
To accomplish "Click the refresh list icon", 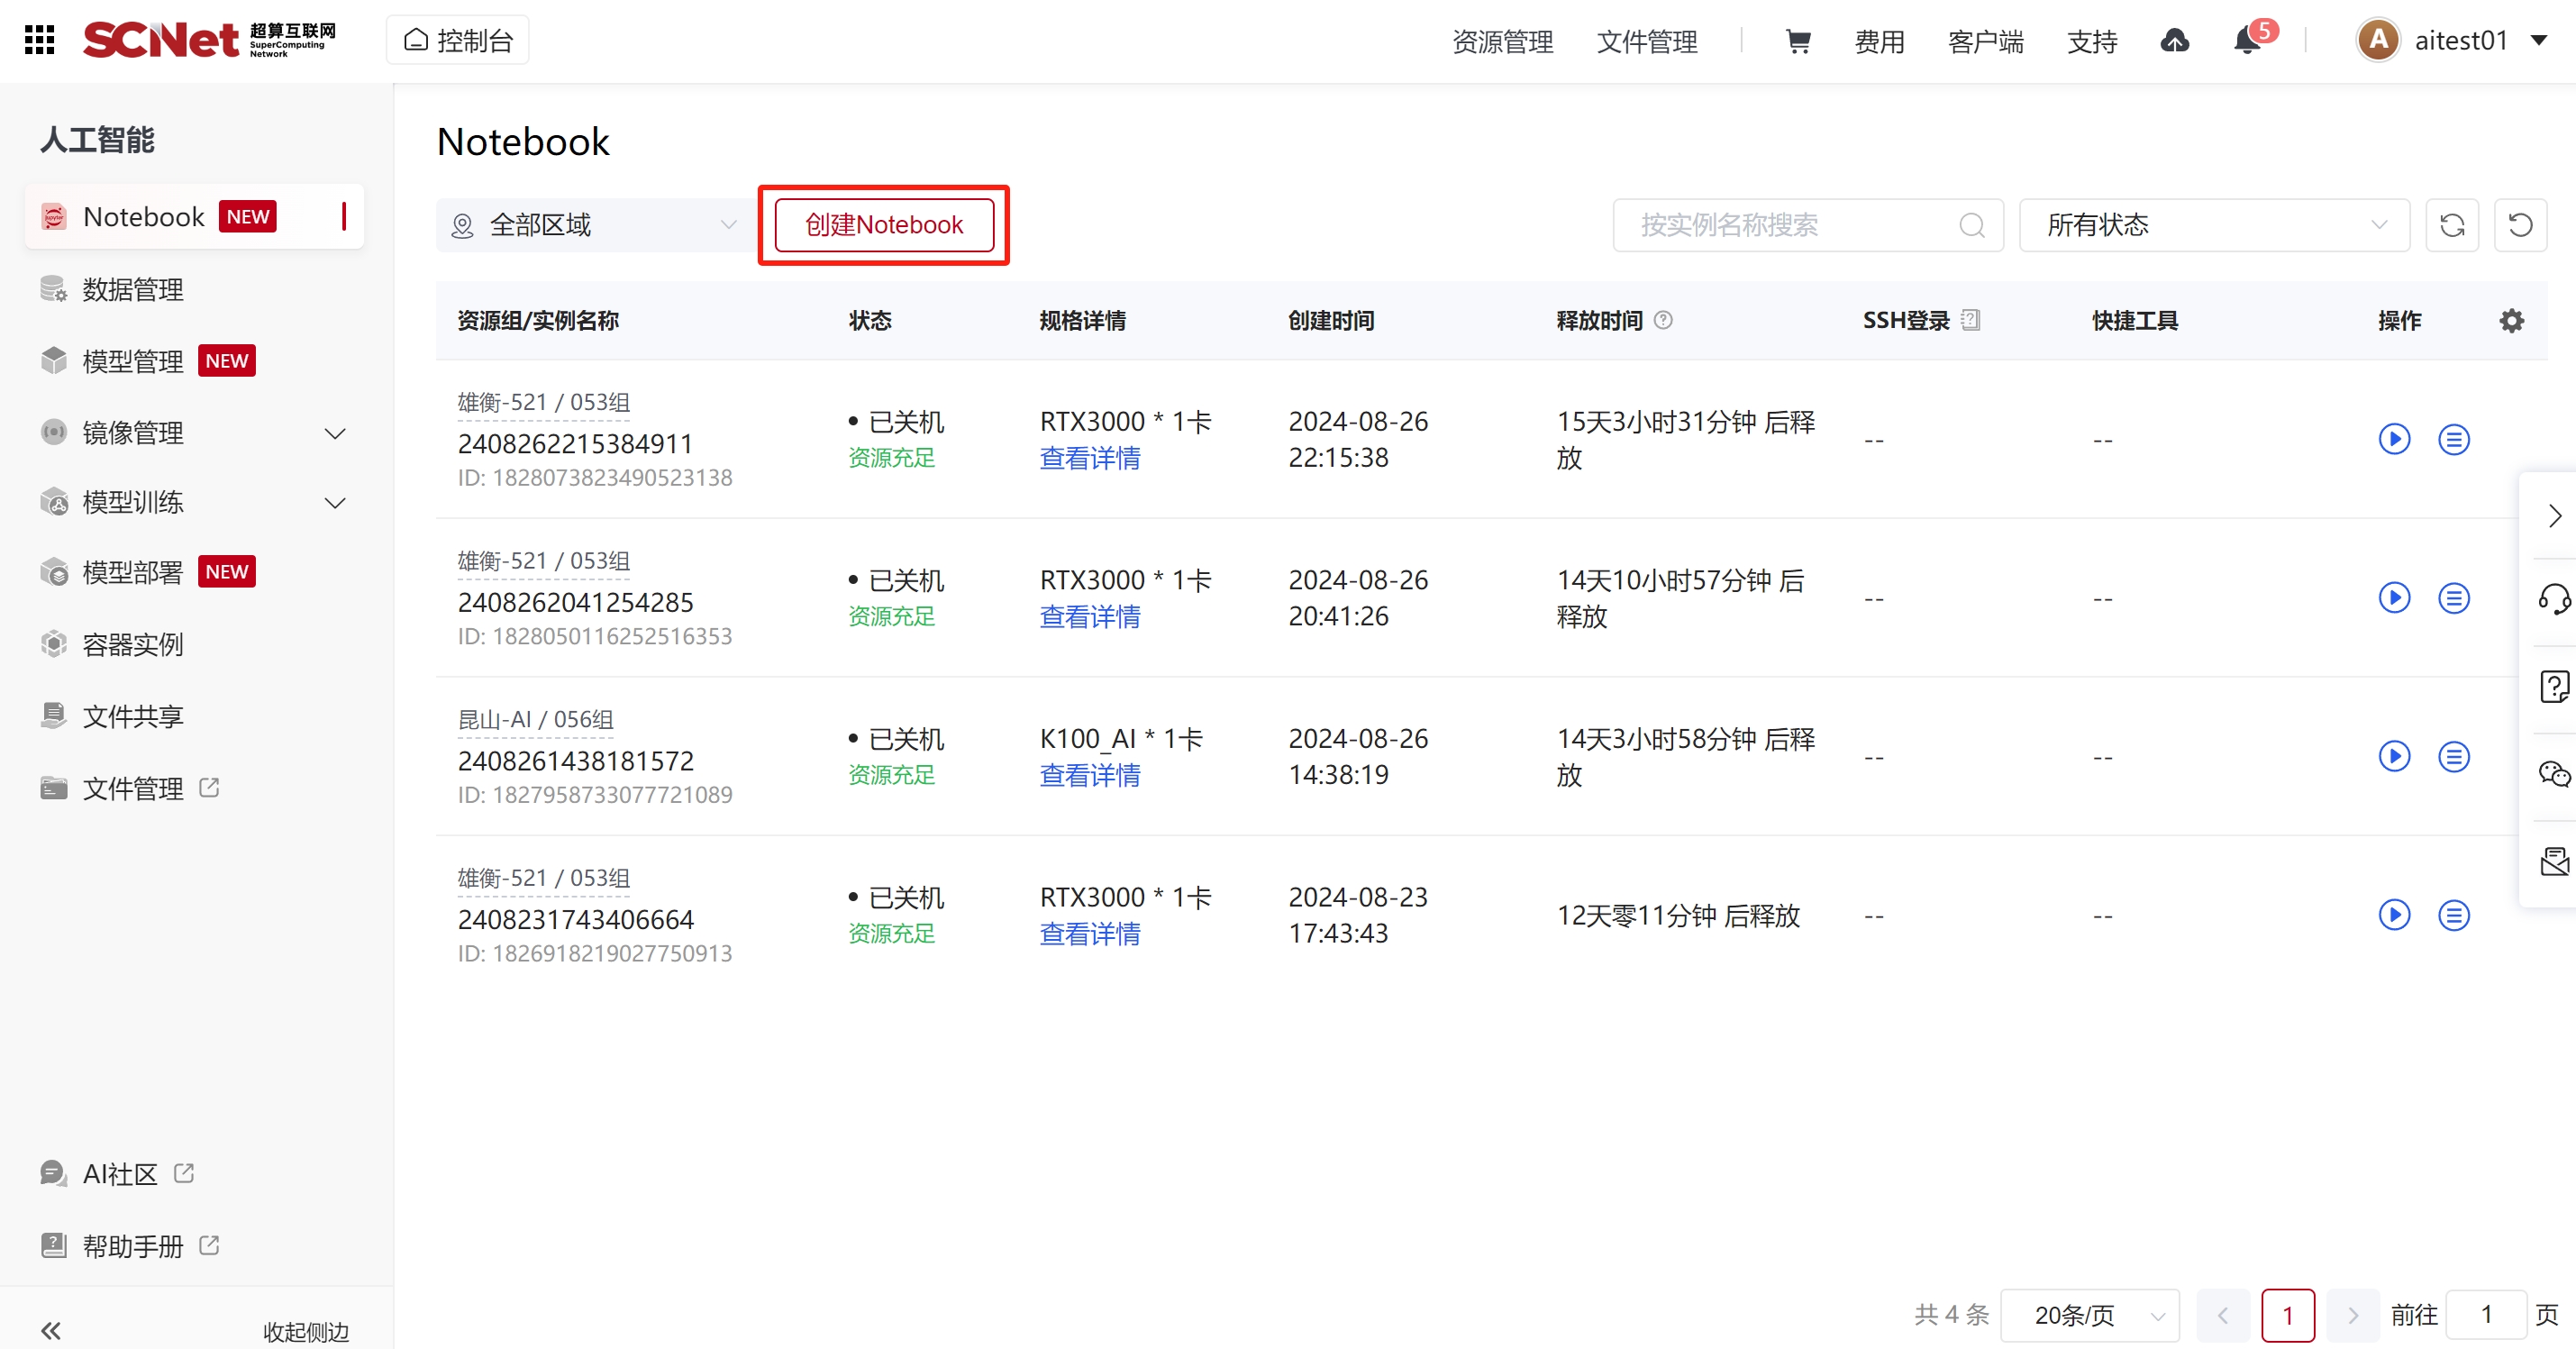I will (x=2451, y=225).
